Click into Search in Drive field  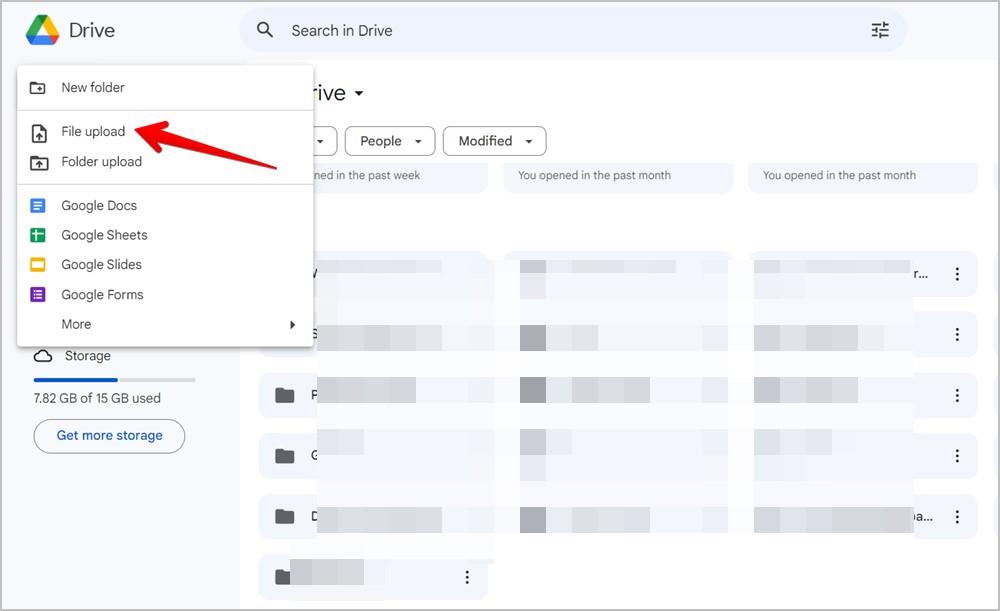point(572,30)
